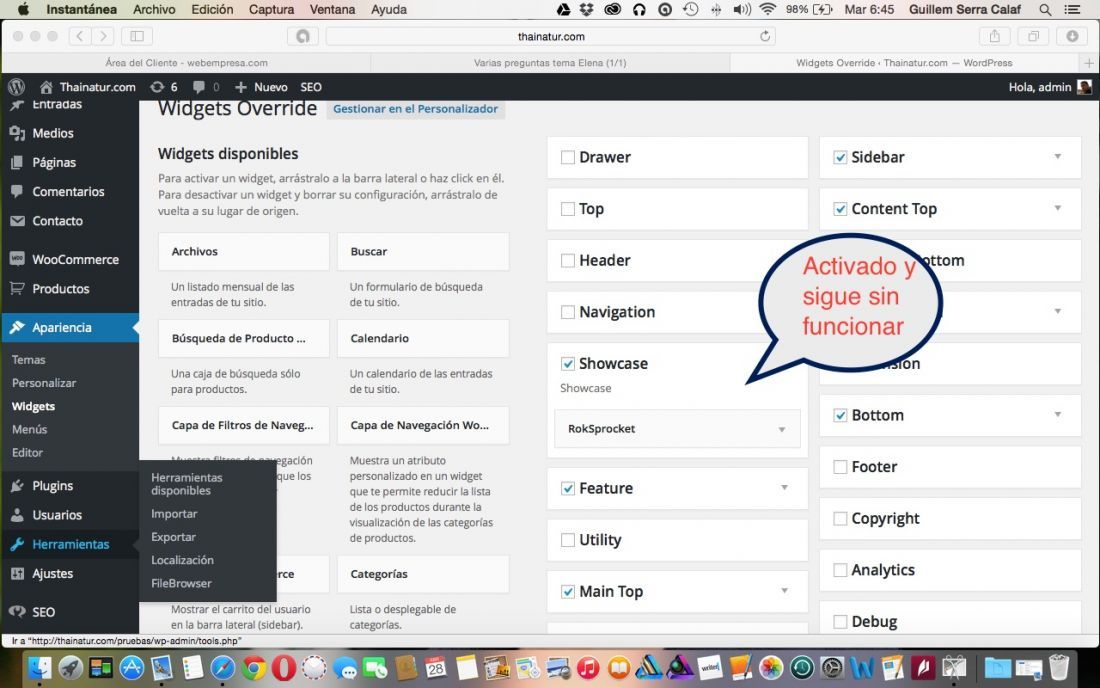Click Safari's share button
1100x688 pixels.
point(994,36)
